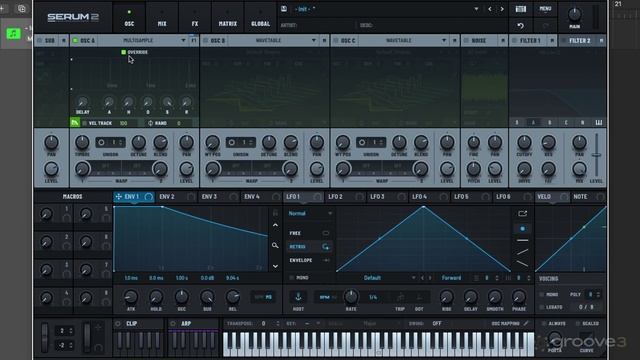Select the rising ramp LFO draw shape
The width and height of the screenshot is (640, 360).
pos(522,252)
